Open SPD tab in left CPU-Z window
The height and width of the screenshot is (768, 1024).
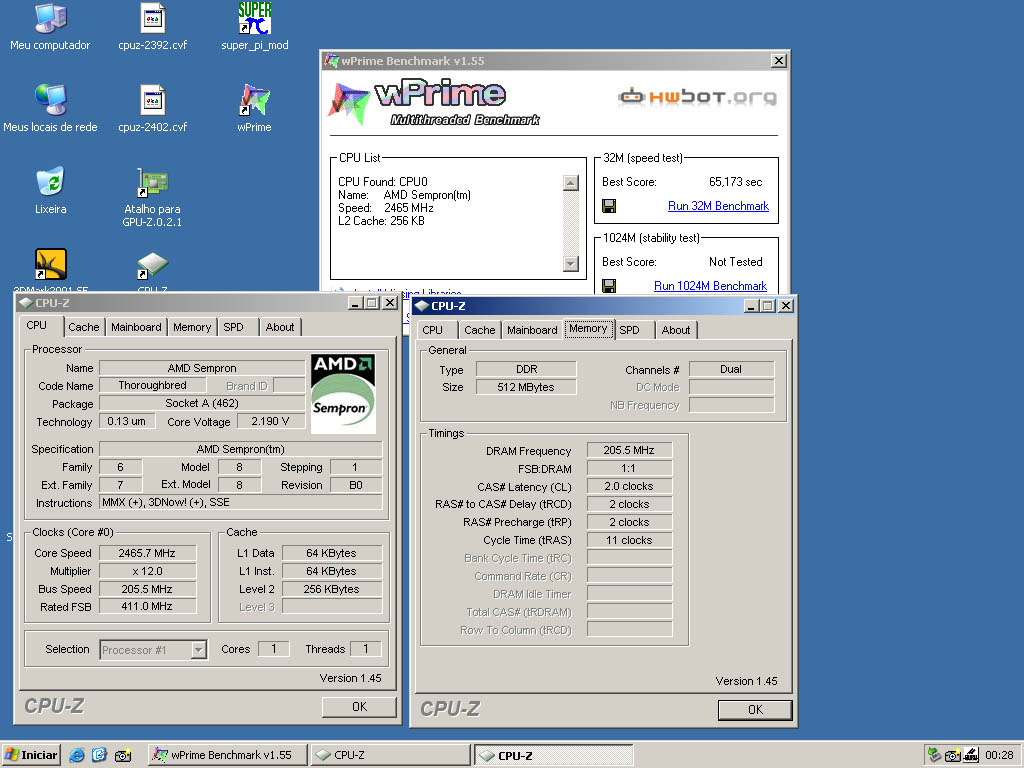(x=233, y=327)
